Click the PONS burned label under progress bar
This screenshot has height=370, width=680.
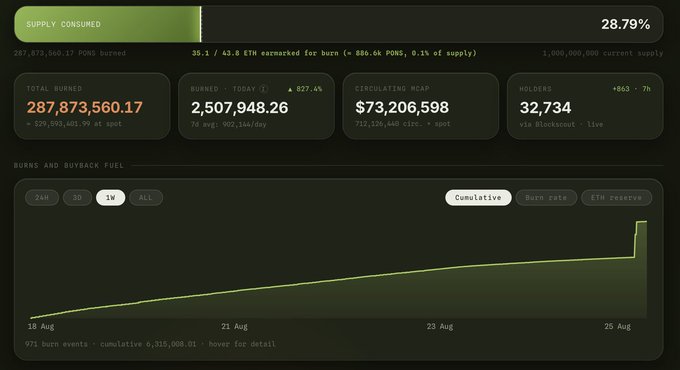70,53
